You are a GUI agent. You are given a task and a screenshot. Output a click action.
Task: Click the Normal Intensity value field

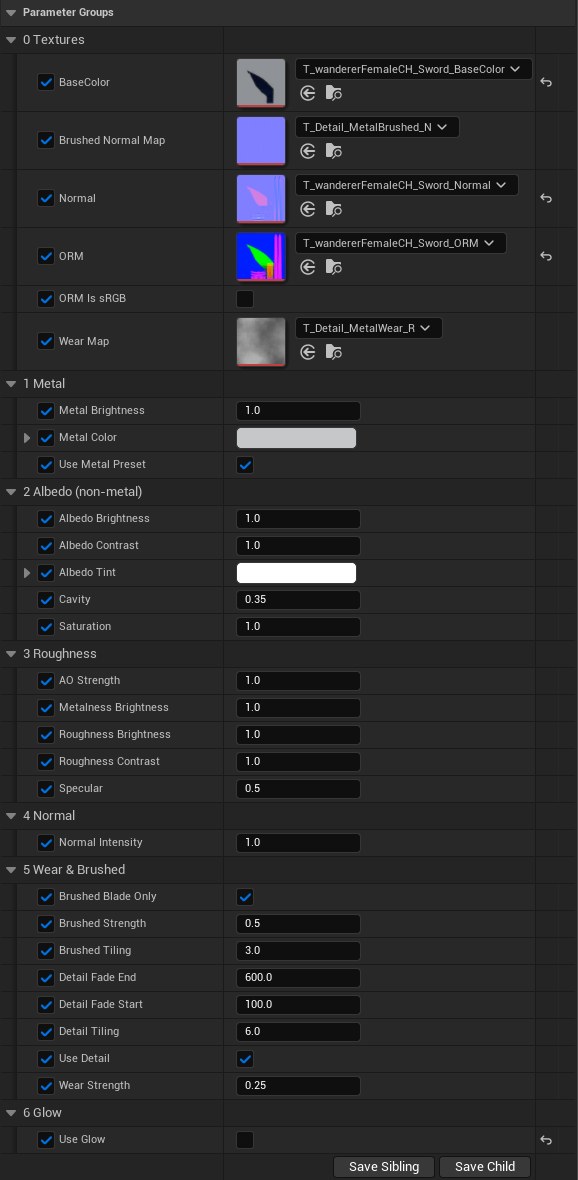click(298, 843)
